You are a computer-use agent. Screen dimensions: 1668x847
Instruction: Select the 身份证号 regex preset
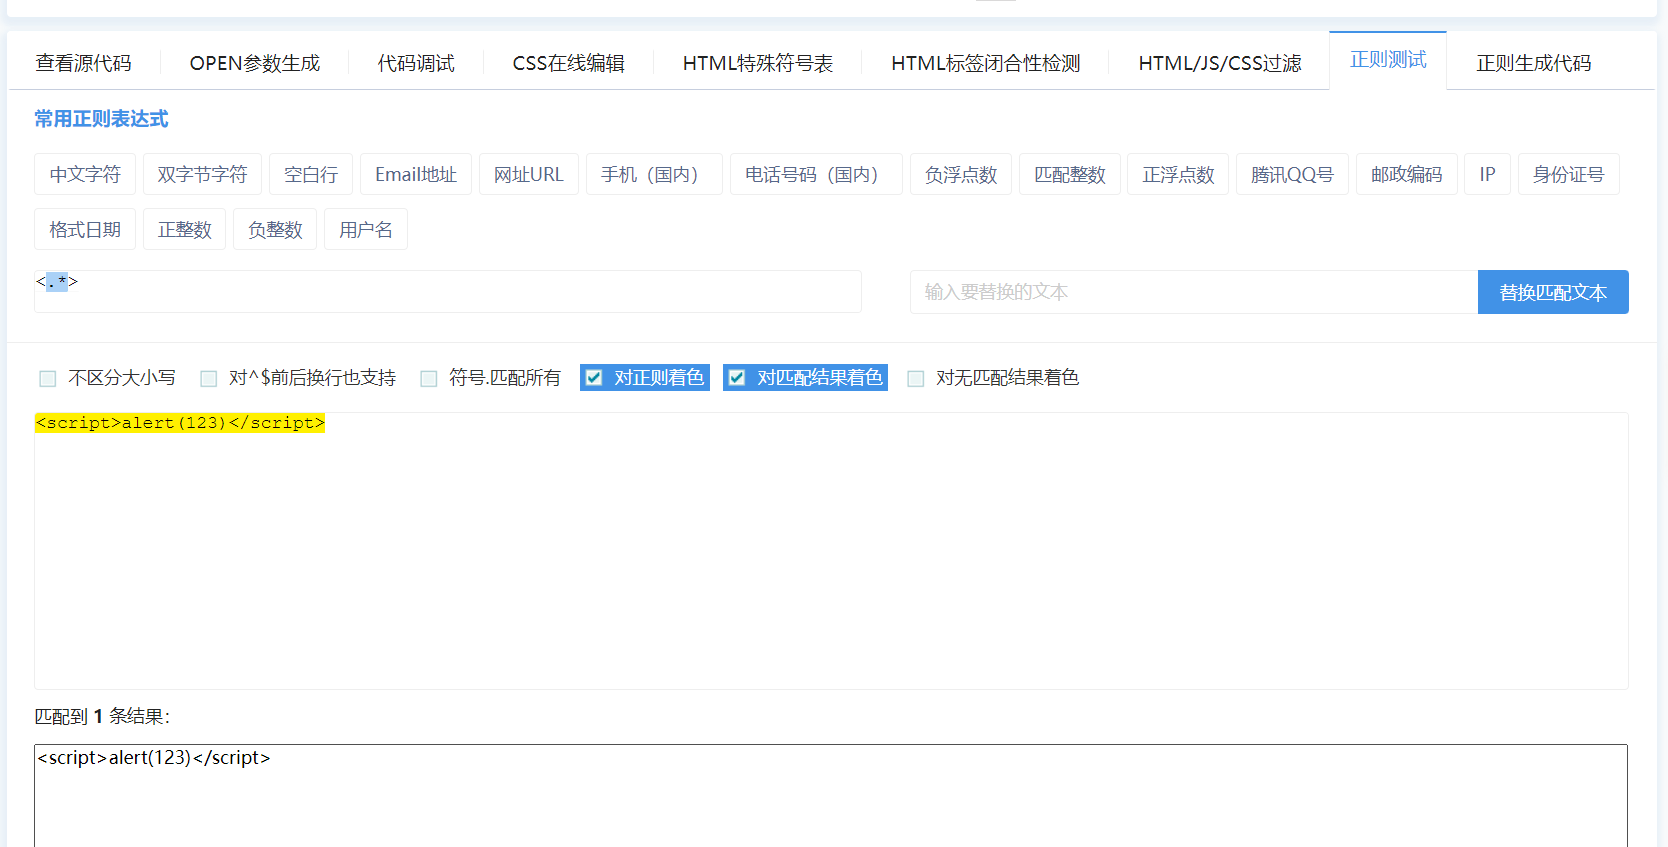[1569, 174]
